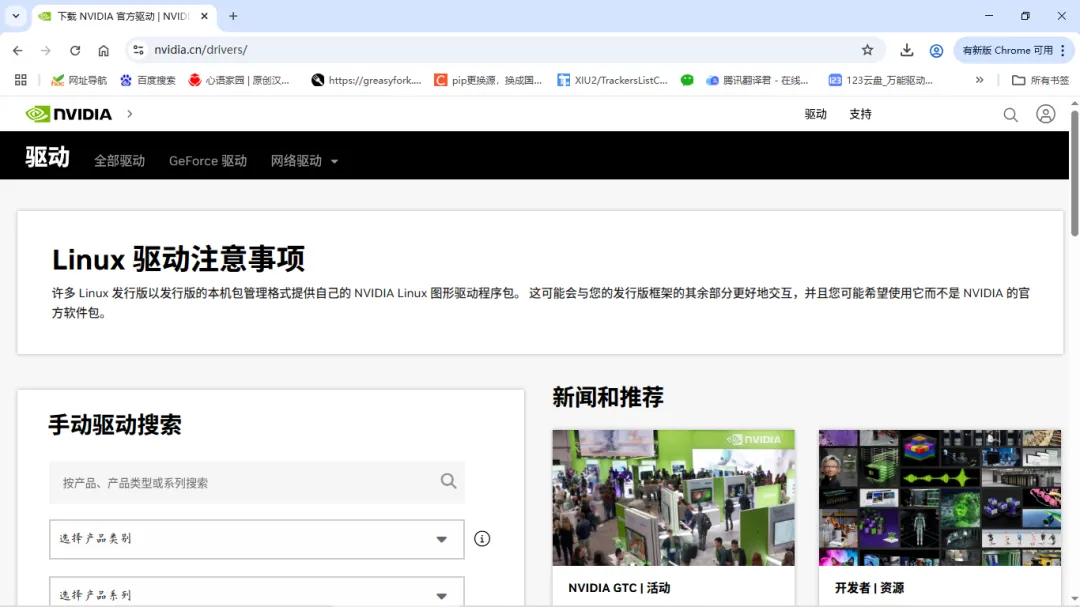Open the 选择产品类别 dropdown
The height and width of the screenshot is (607, 1080).
(257, 539)
